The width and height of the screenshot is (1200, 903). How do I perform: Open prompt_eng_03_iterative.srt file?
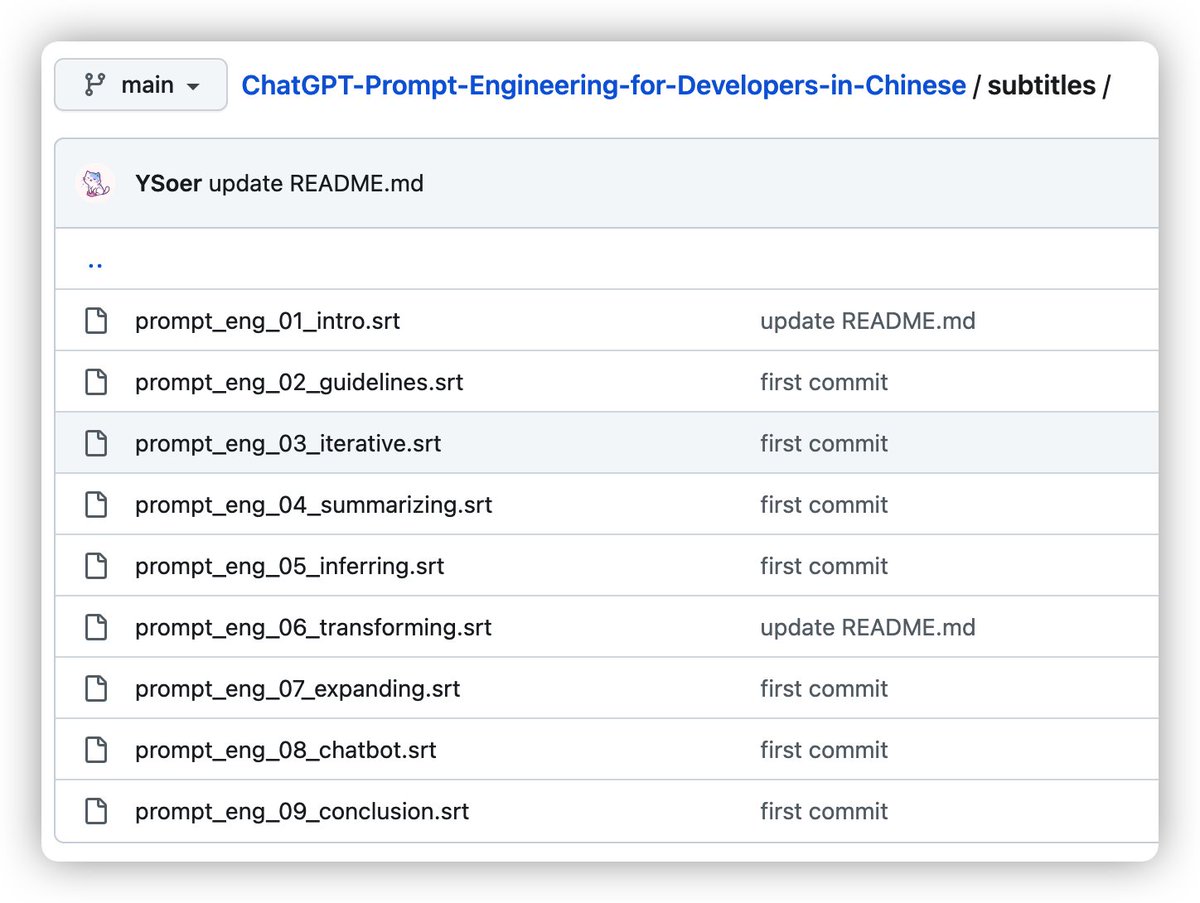288,443
